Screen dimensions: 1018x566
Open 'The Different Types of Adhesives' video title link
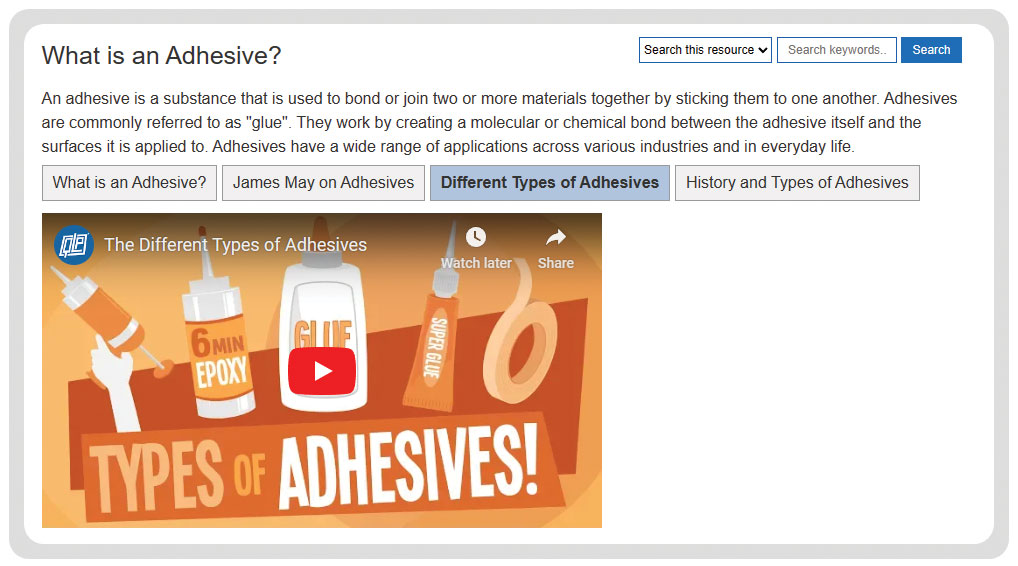pos(236,245)
